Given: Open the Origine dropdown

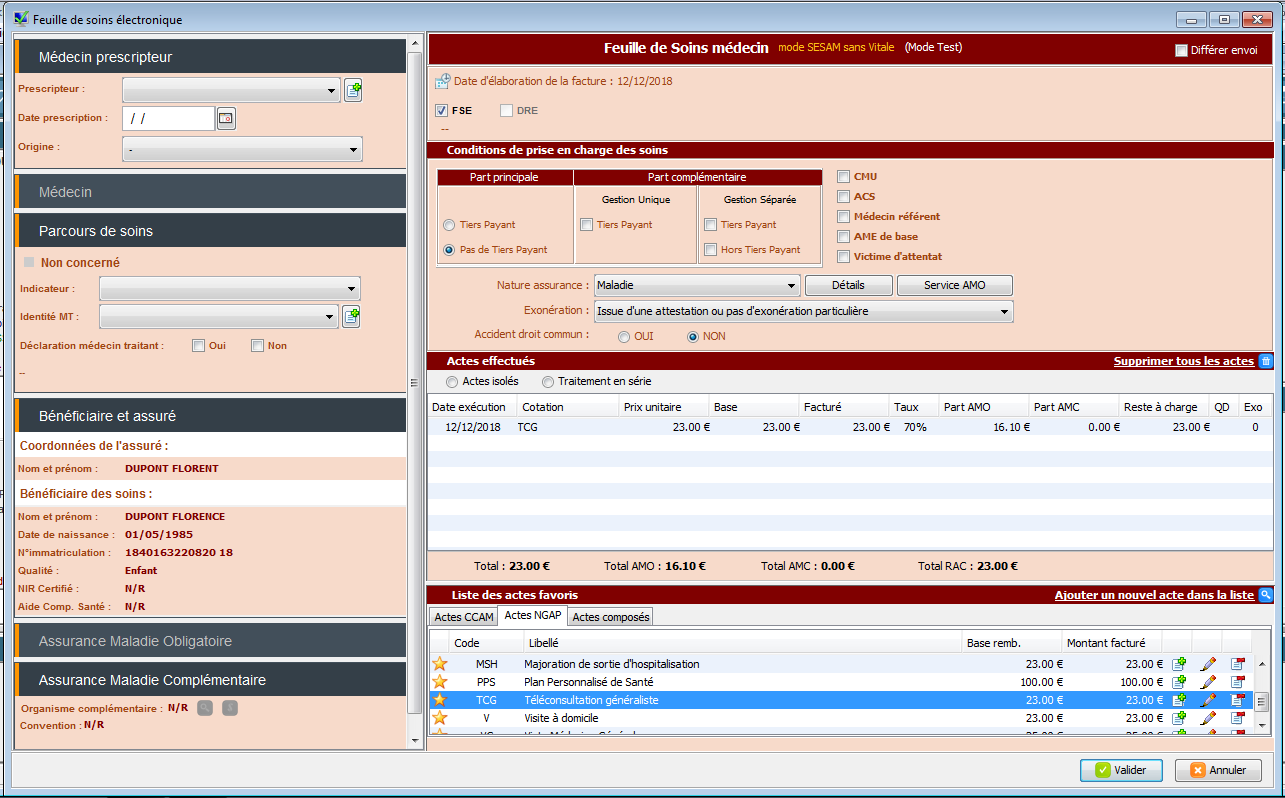Looking at the screenshot, I should [x=242, y=150].
